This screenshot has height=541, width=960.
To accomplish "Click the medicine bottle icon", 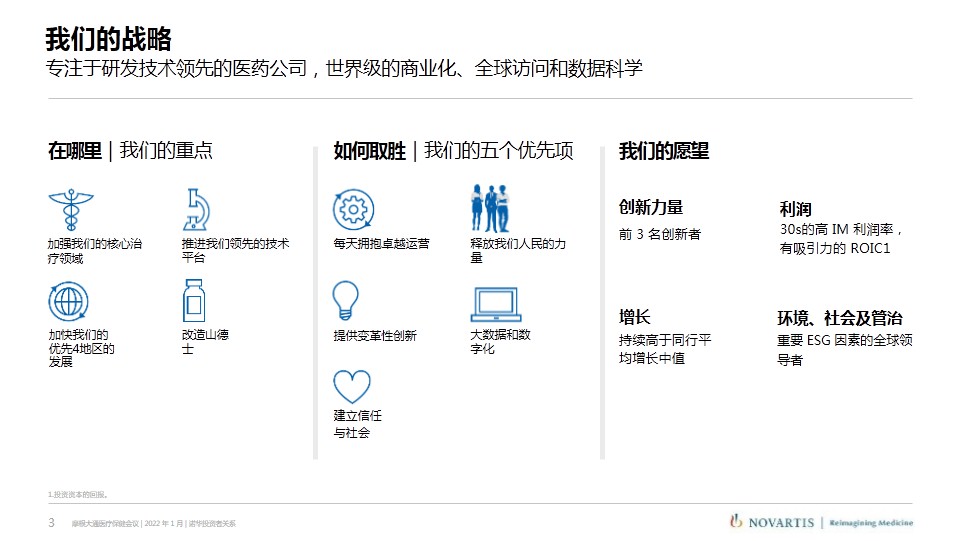I will click(194, 300).
